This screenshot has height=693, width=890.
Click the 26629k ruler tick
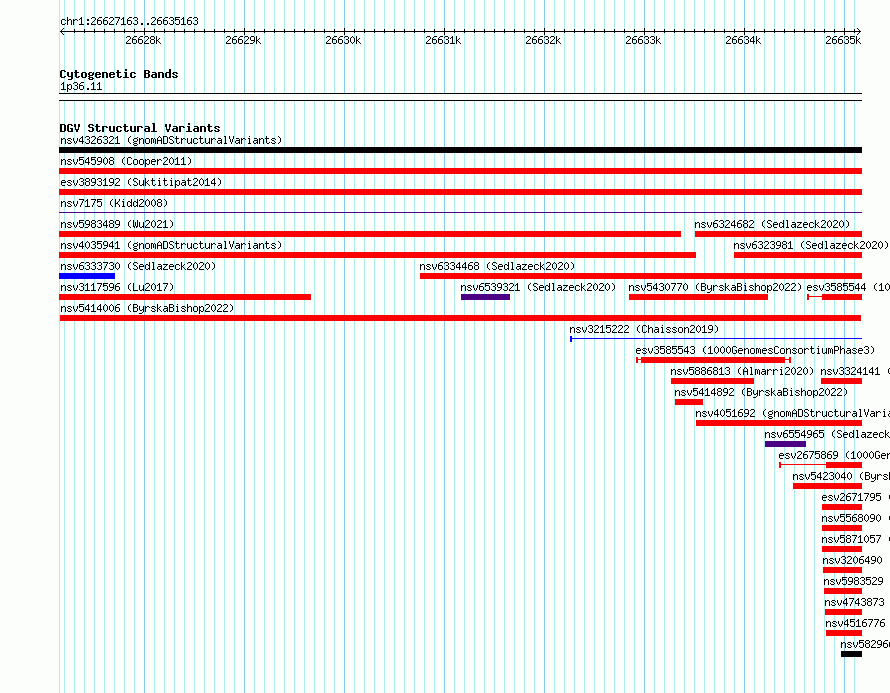point(244,40)
